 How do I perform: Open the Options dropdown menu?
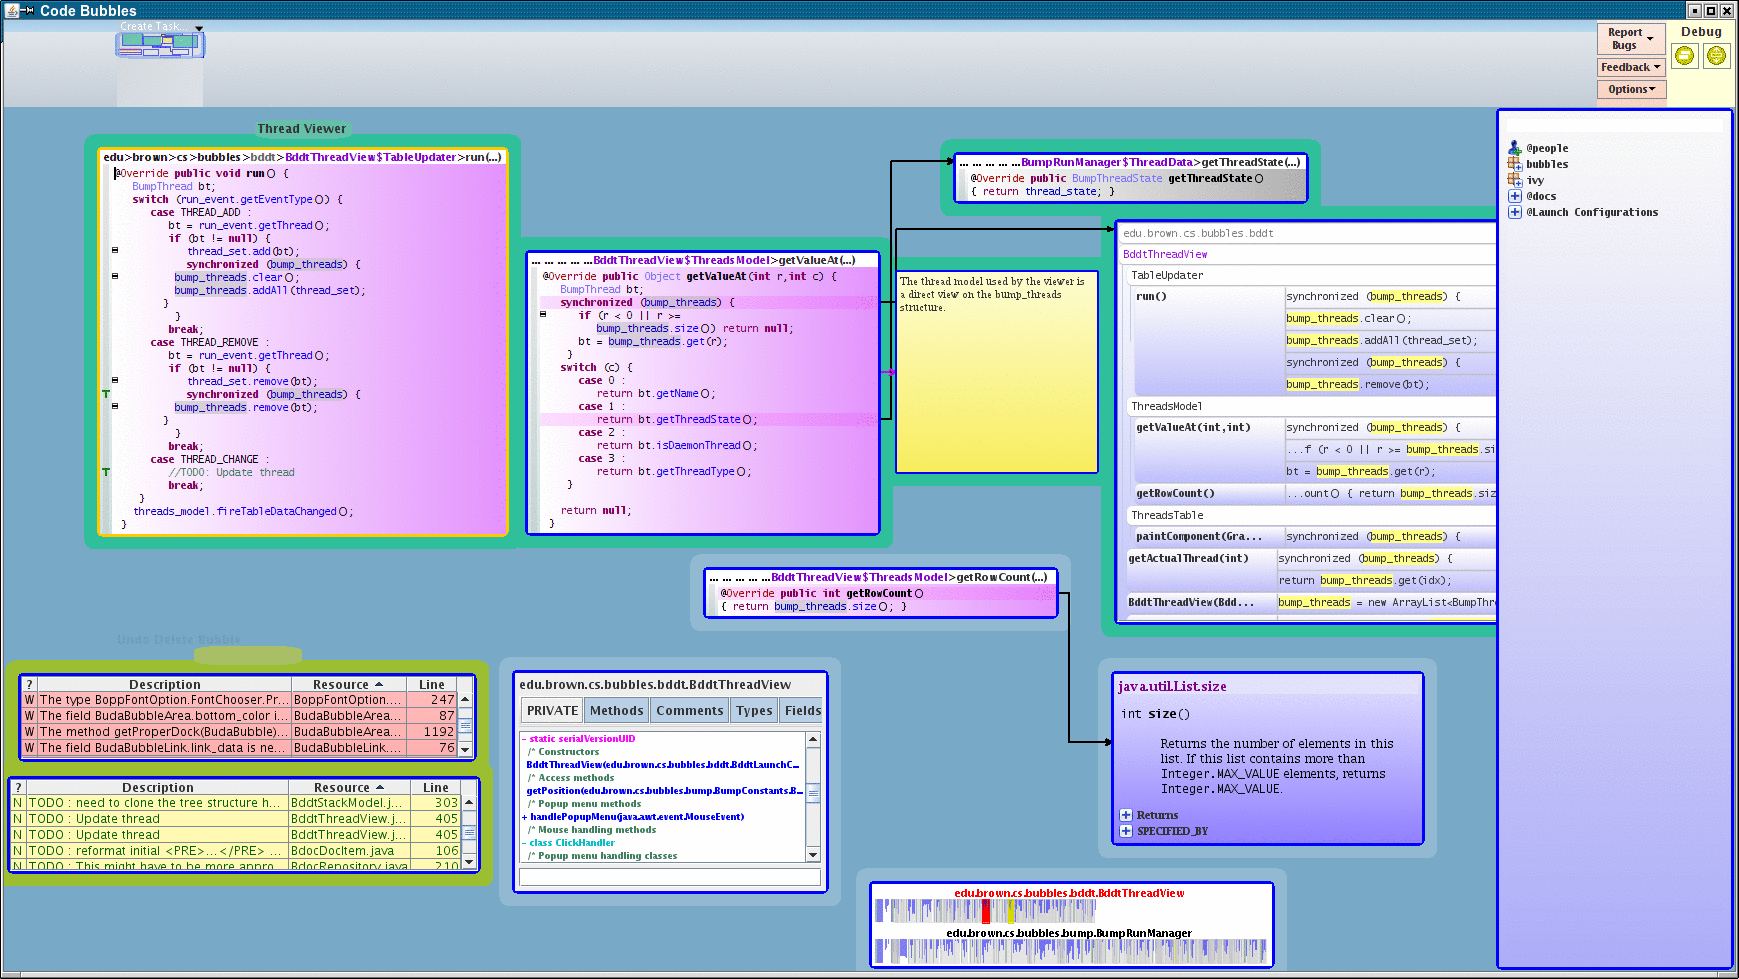tap(1631, 89)
